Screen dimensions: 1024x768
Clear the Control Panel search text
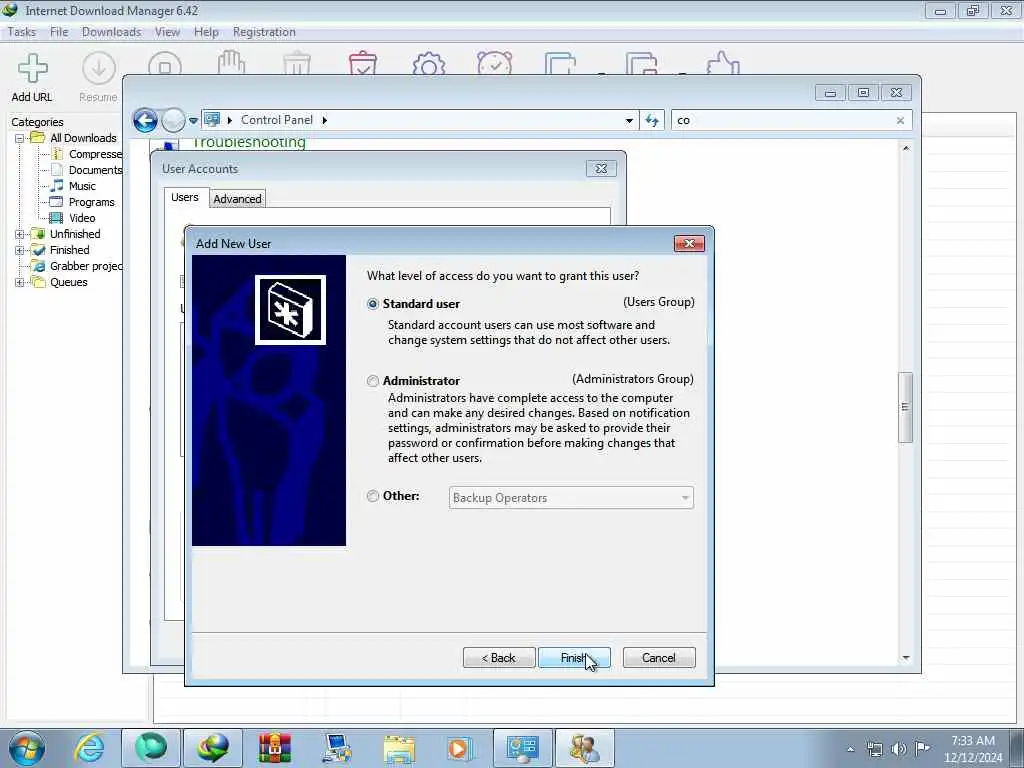coord(900,120)
